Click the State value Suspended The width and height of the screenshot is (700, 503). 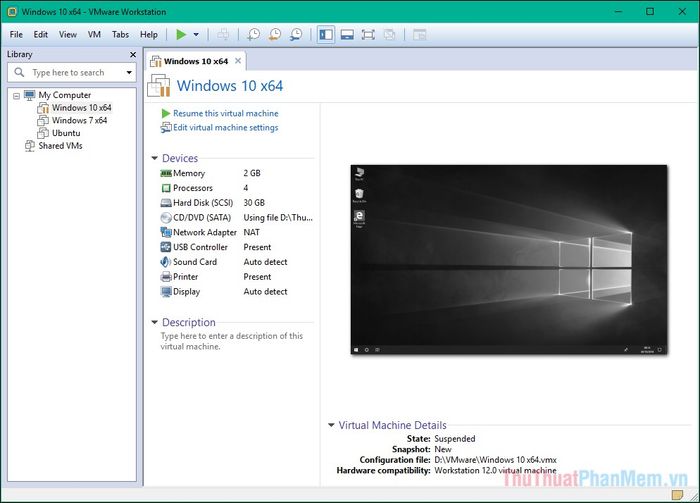coord(454,439)
